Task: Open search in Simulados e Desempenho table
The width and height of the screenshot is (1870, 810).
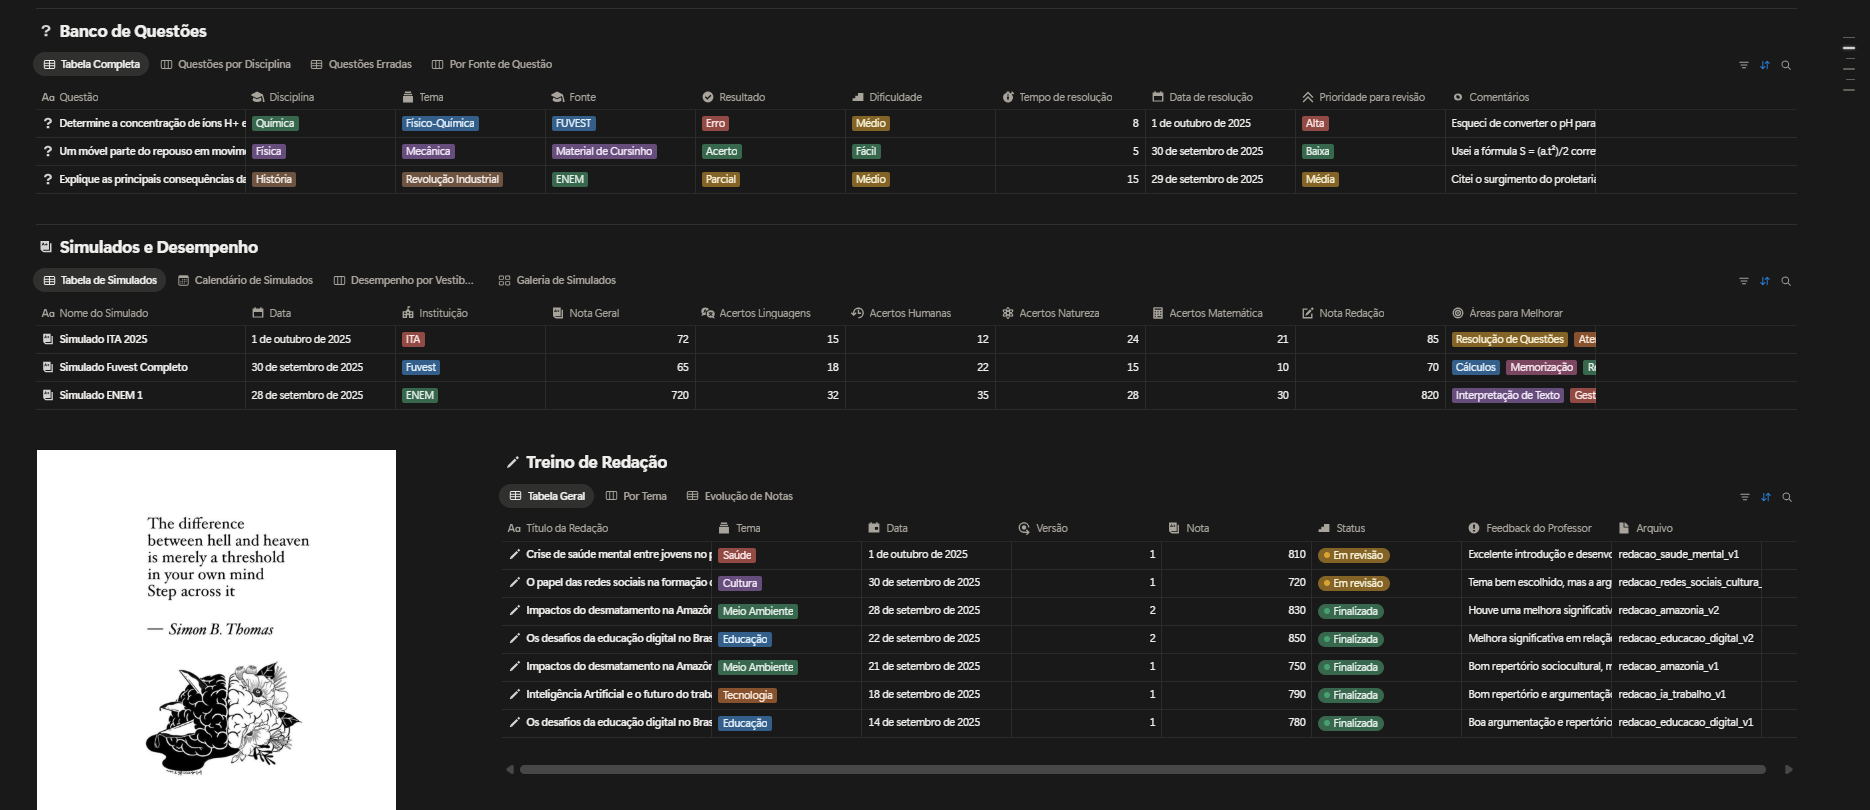Action: tap(1786, 281)
